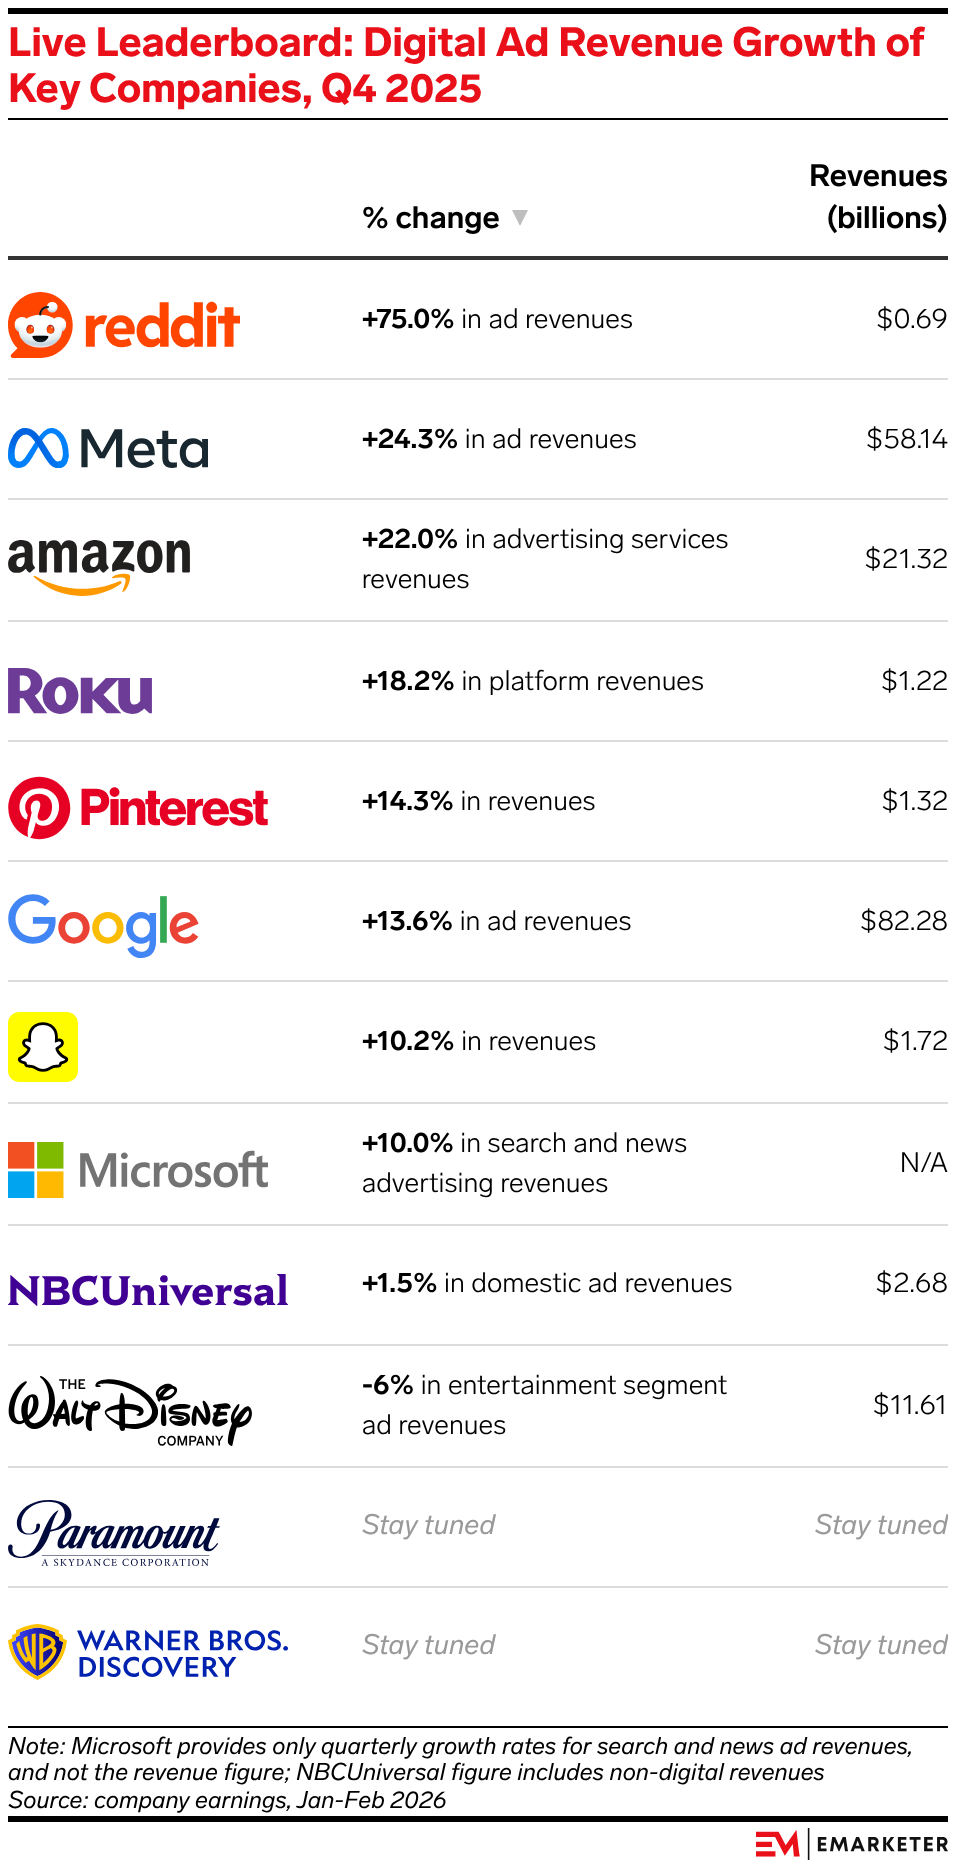This screenshot has width=956, height=1870.
Task: Click the Warner Bros. Discovery logo
Action: (148, 1653)
